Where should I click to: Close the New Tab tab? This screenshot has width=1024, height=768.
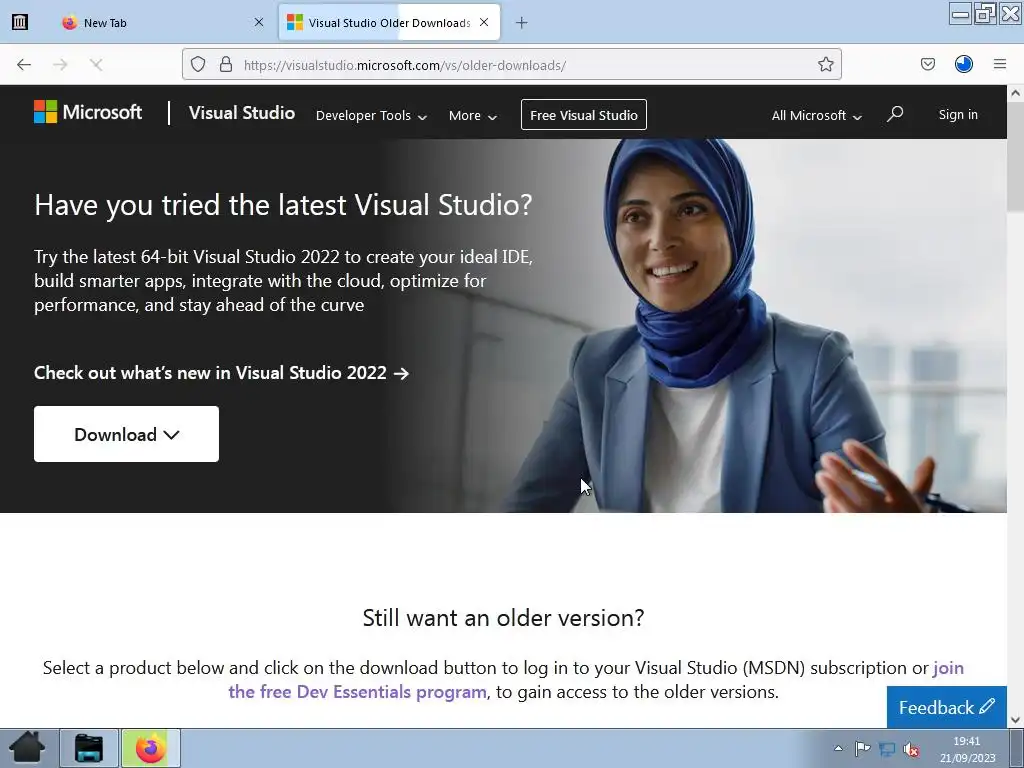coord(259,22)
